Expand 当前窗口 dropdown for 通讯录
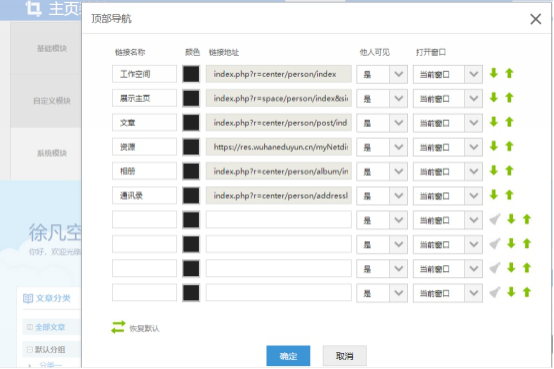Screen dimensions: 554x369 (448, 196)
